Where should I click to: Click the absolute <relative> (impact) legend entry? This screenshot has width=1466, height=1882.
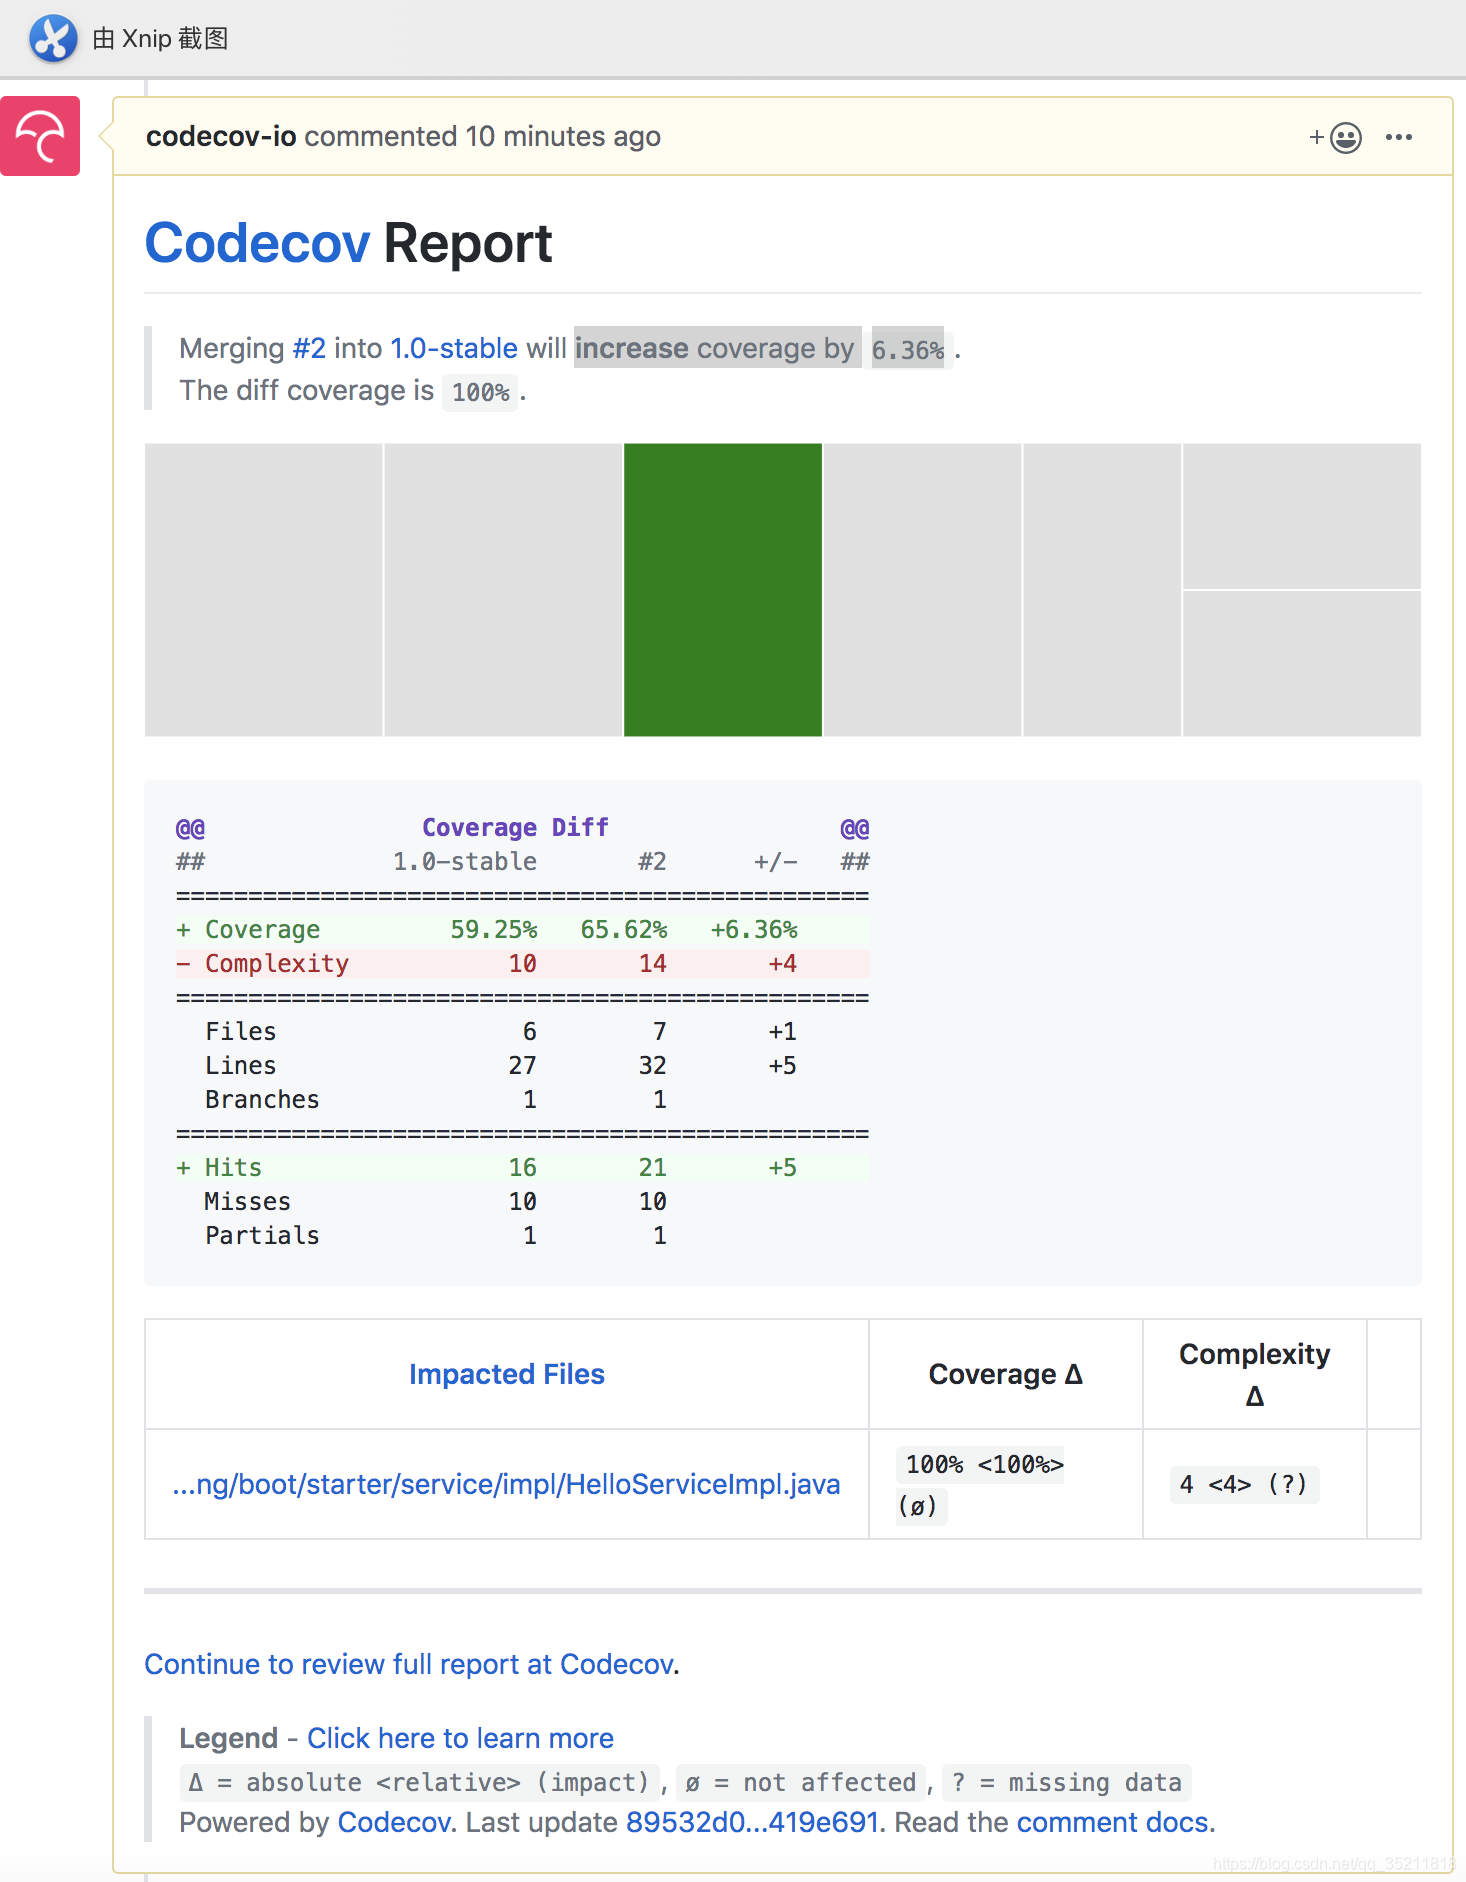(419, 1782)
